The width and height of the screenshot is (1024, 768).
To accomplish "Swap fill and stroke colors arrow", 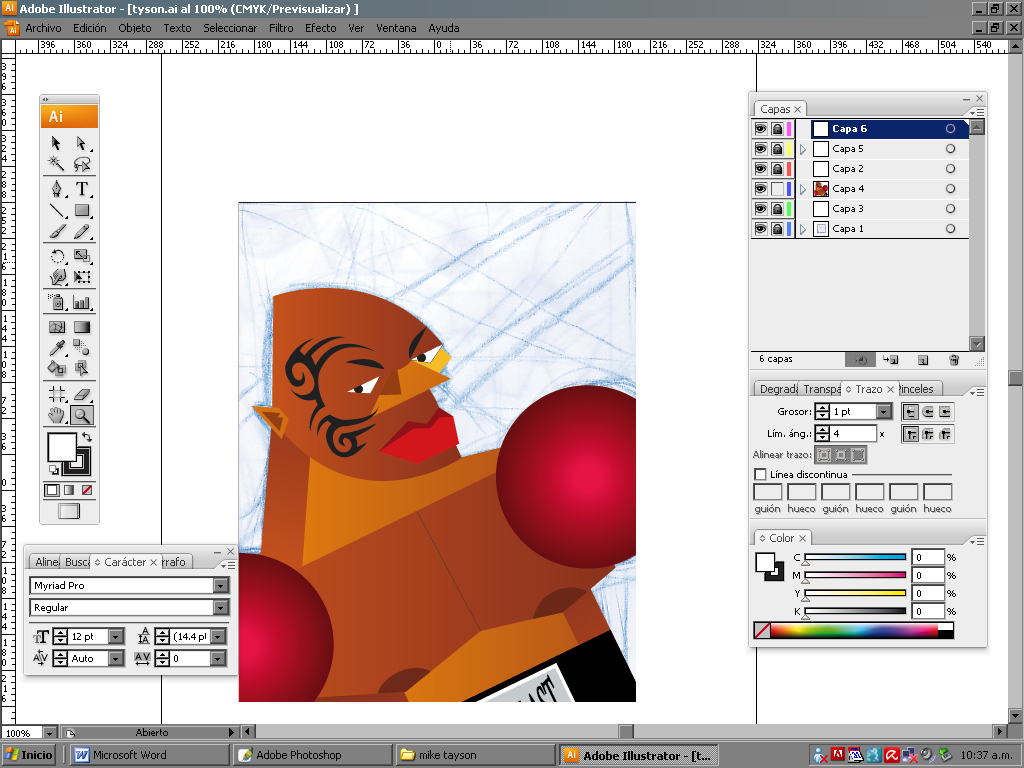I will click(x=86, y=437).
